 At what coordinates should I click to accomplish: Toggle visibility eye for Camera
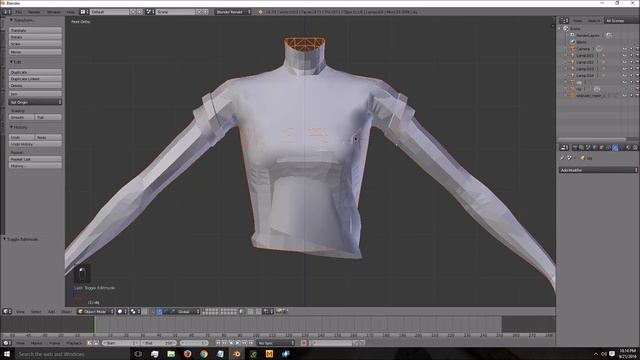point(624,49)
